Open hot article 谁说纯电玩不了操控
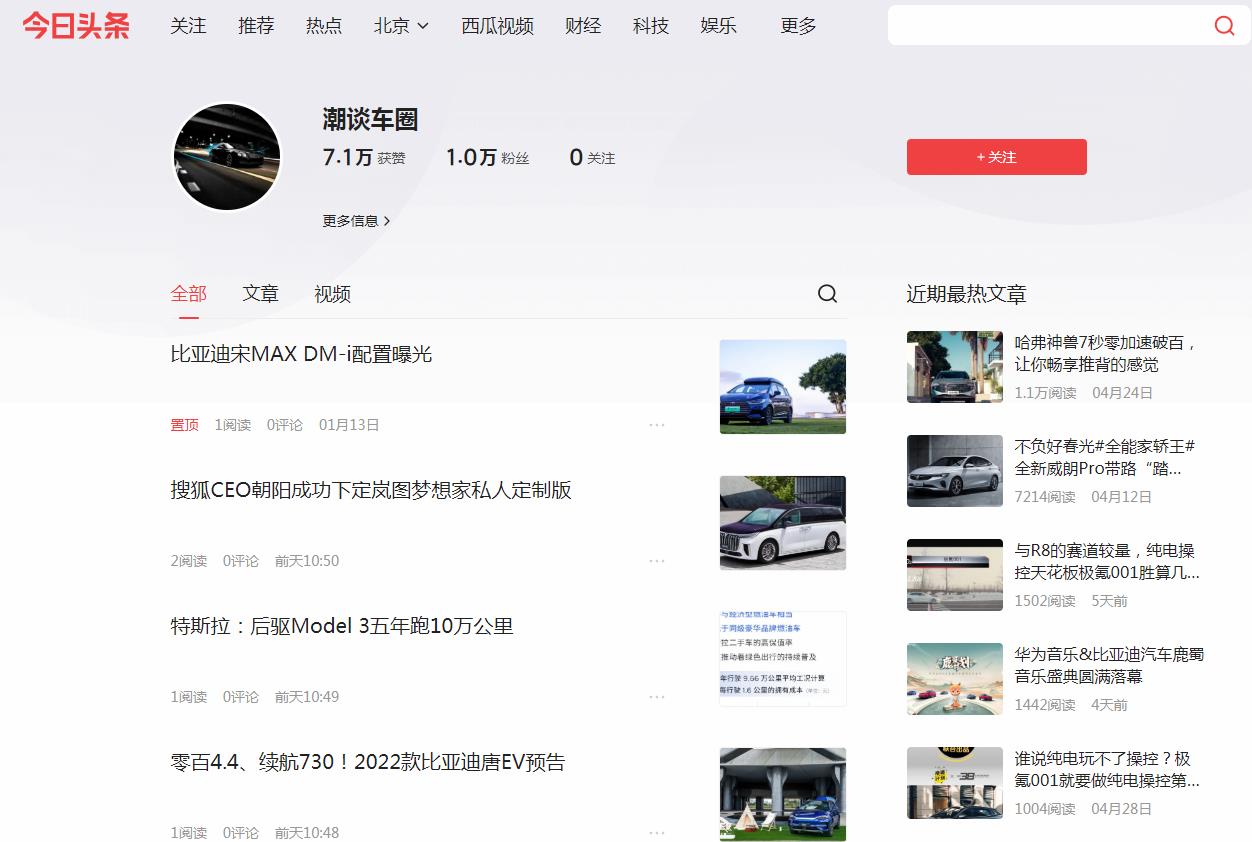The height and width of the screenshot is (842, 1252). [1107, 770]
